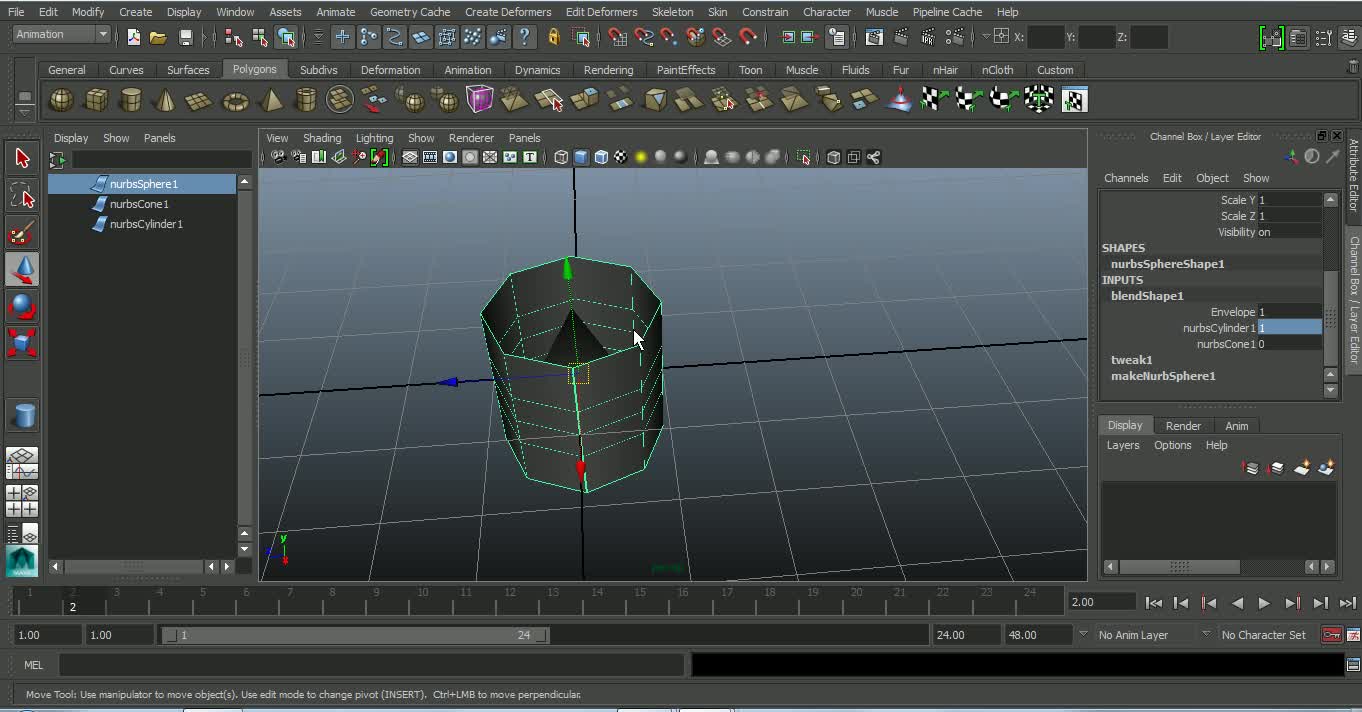Screen dimensions: 1362x712
Task: Expand the makeNurbSphere1 input node
Action: 1163,376
